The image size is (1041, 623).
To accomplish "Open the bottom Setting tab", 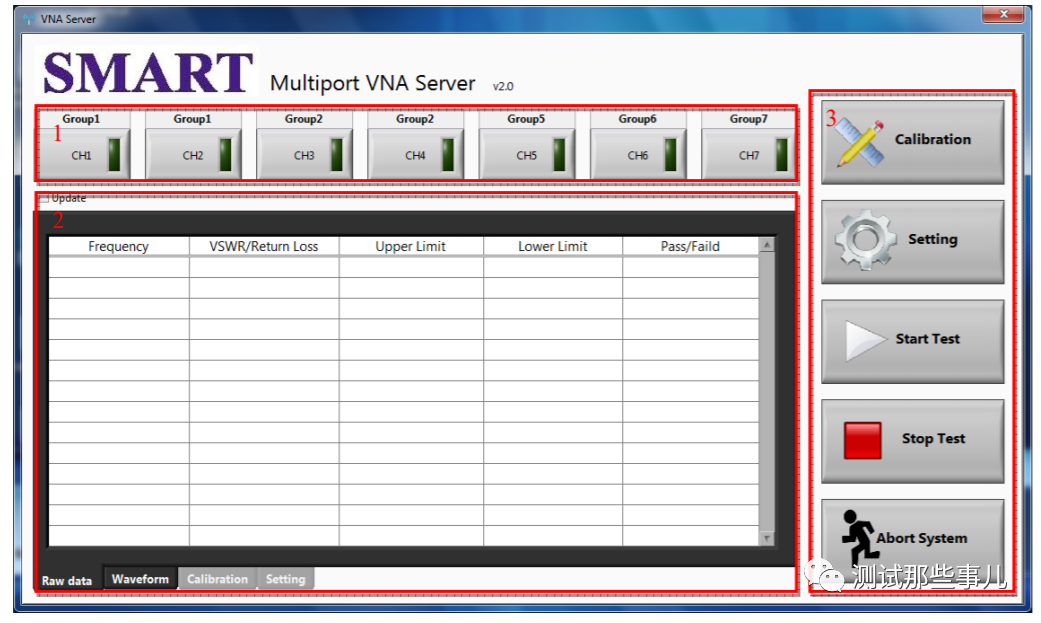I will 285,578.
